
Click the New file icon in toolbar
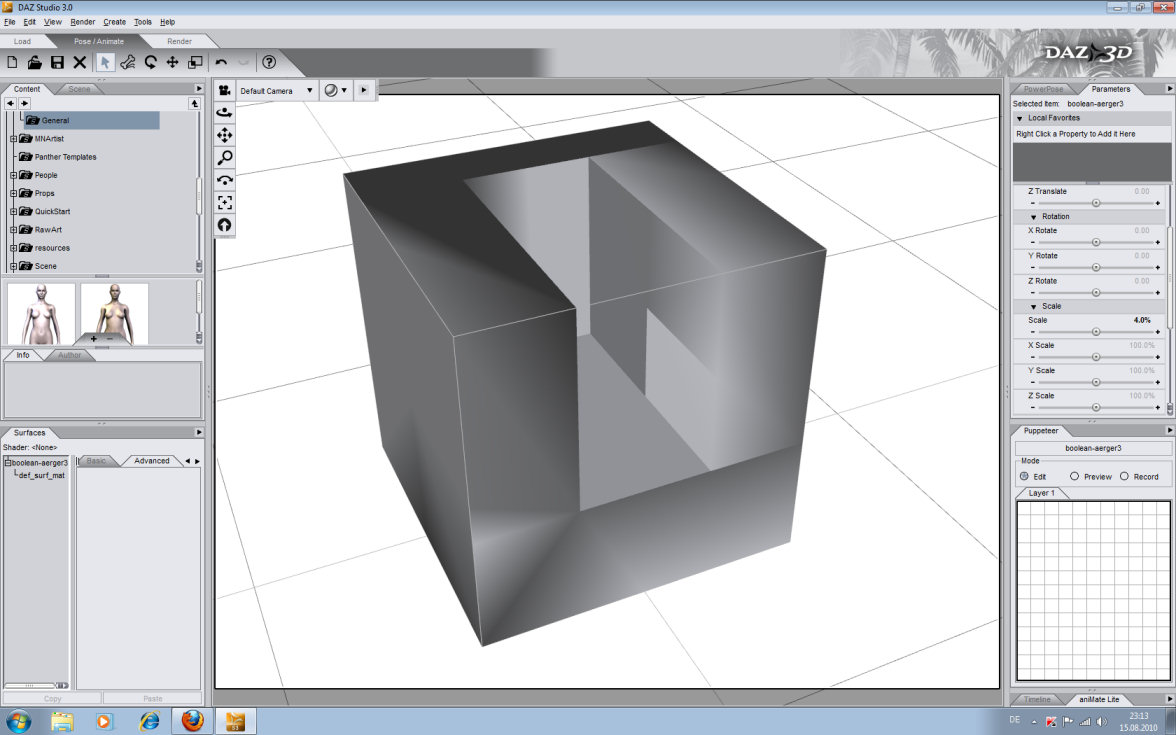click(12, 62)
